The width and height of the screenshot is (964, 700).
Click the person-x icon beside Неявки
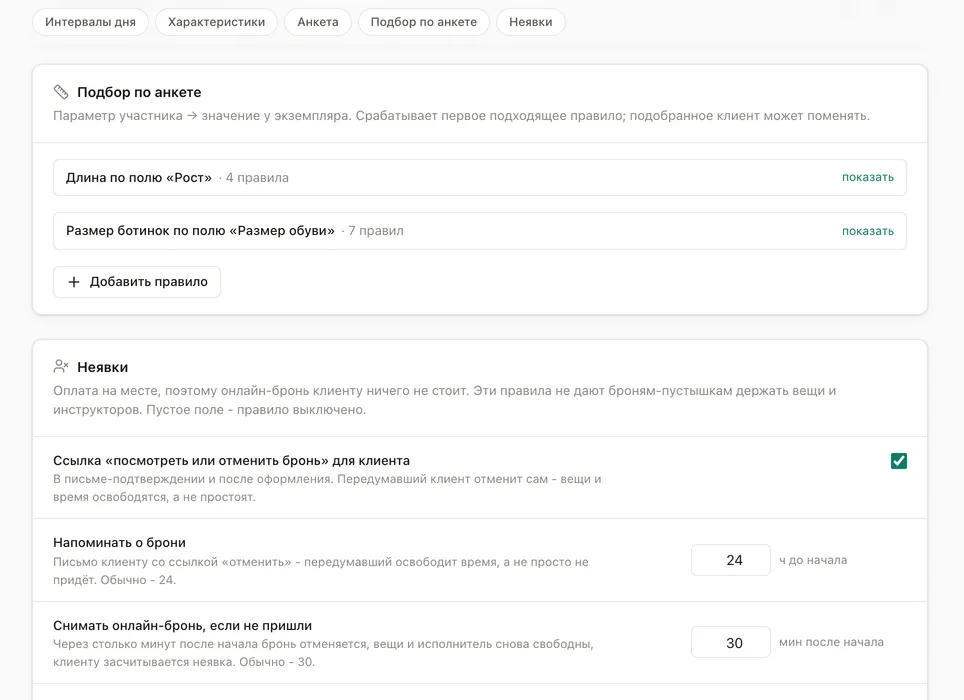point(61,367)
